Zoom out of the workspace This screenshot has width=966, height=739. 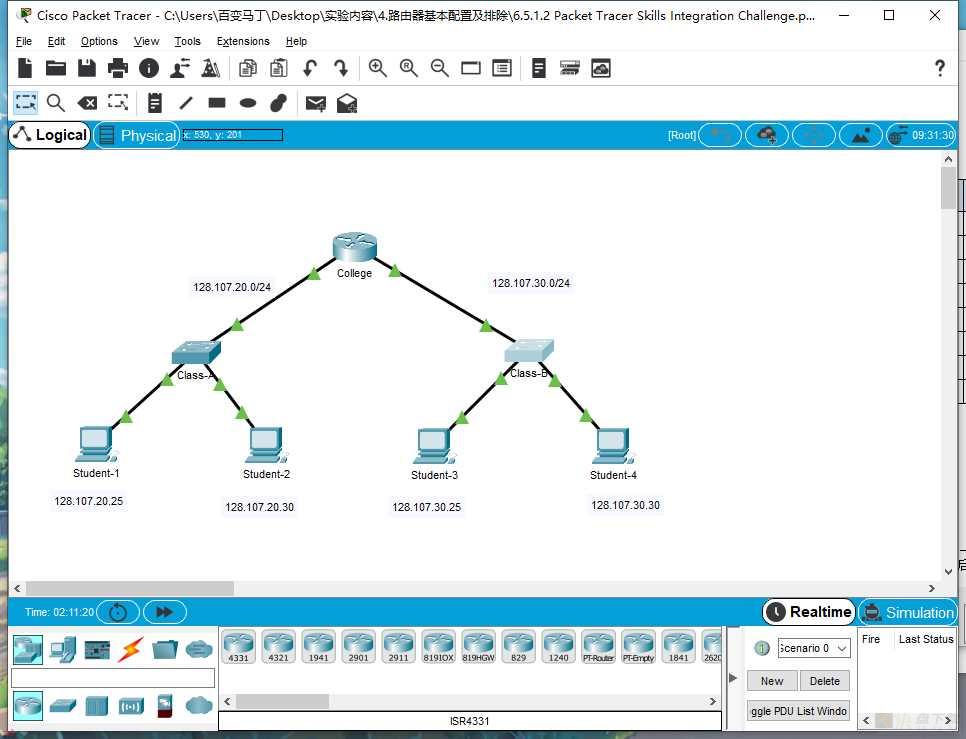pyautogui.click(x=440, y=68)
